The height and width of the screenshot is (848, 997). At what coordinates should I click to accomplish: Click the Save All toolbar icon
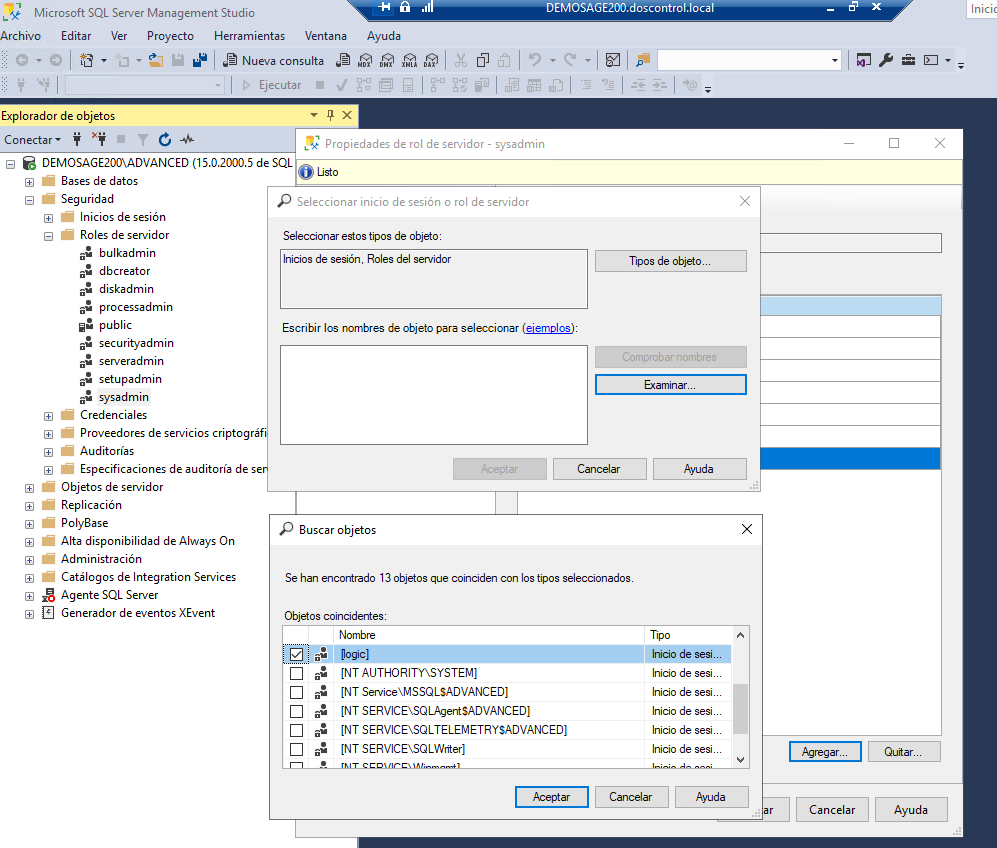coord(200,60)
